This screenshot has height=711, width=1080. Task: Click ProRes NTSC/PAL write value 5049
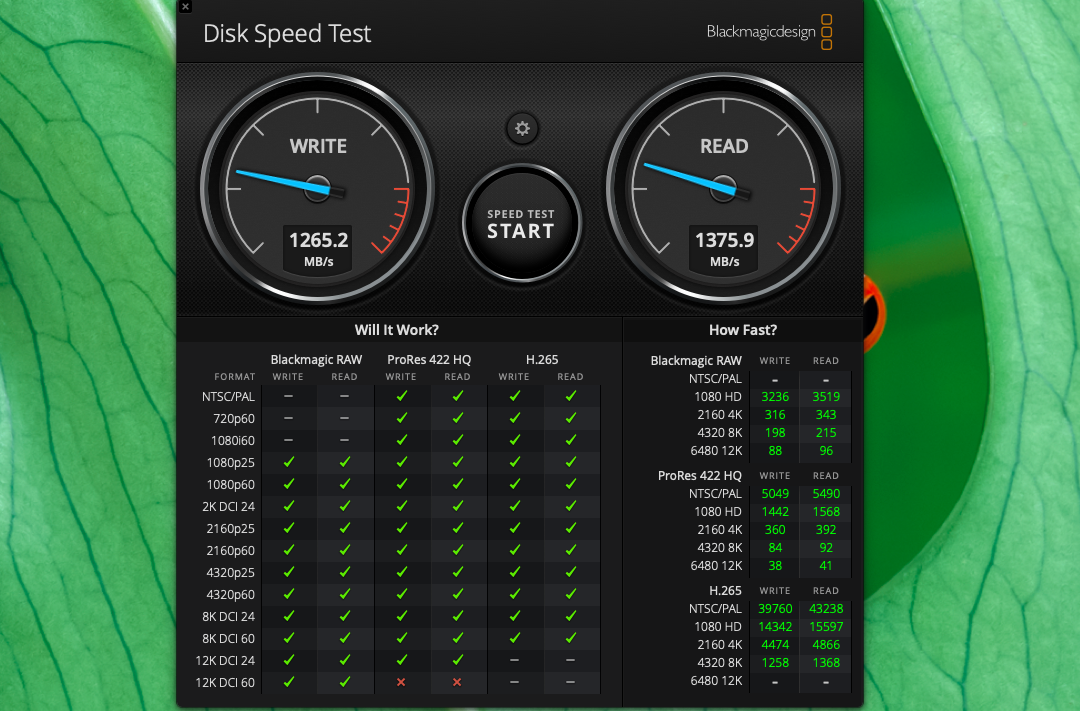(775, 494)
